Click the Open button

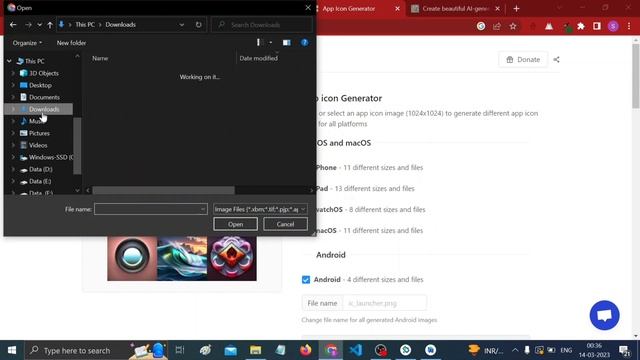tap(235, 224)
